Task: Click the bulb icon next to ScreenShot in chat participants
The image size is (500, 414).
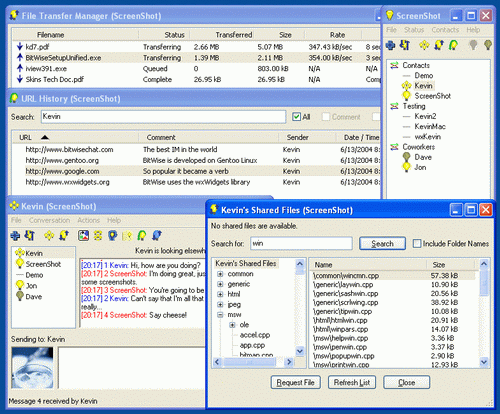Action: (20, 264)
